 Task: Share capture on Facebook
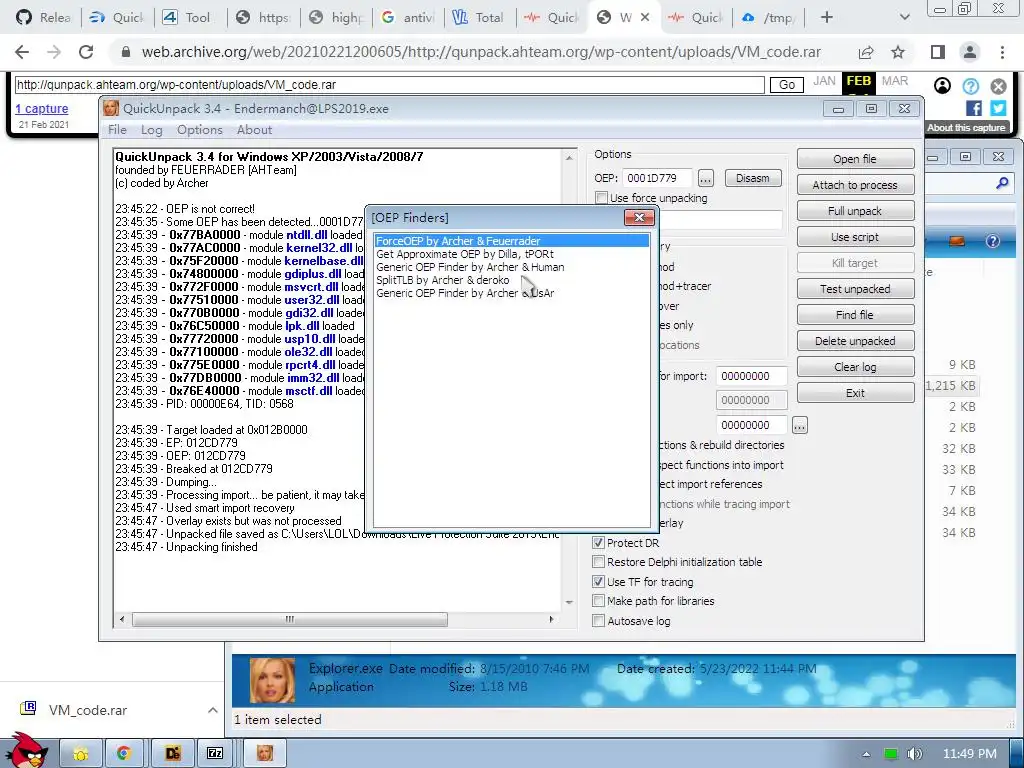pyautogui.click(x=974, y=108)
